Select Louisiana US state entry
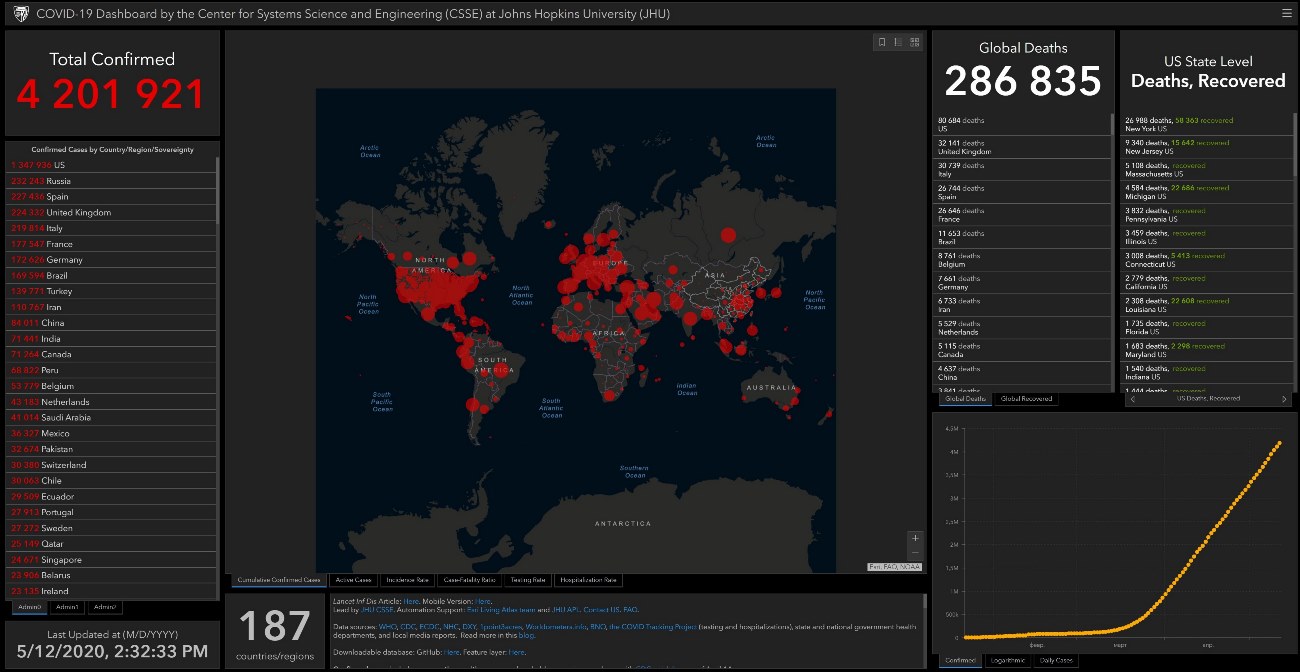 (x=1207, y=304)
